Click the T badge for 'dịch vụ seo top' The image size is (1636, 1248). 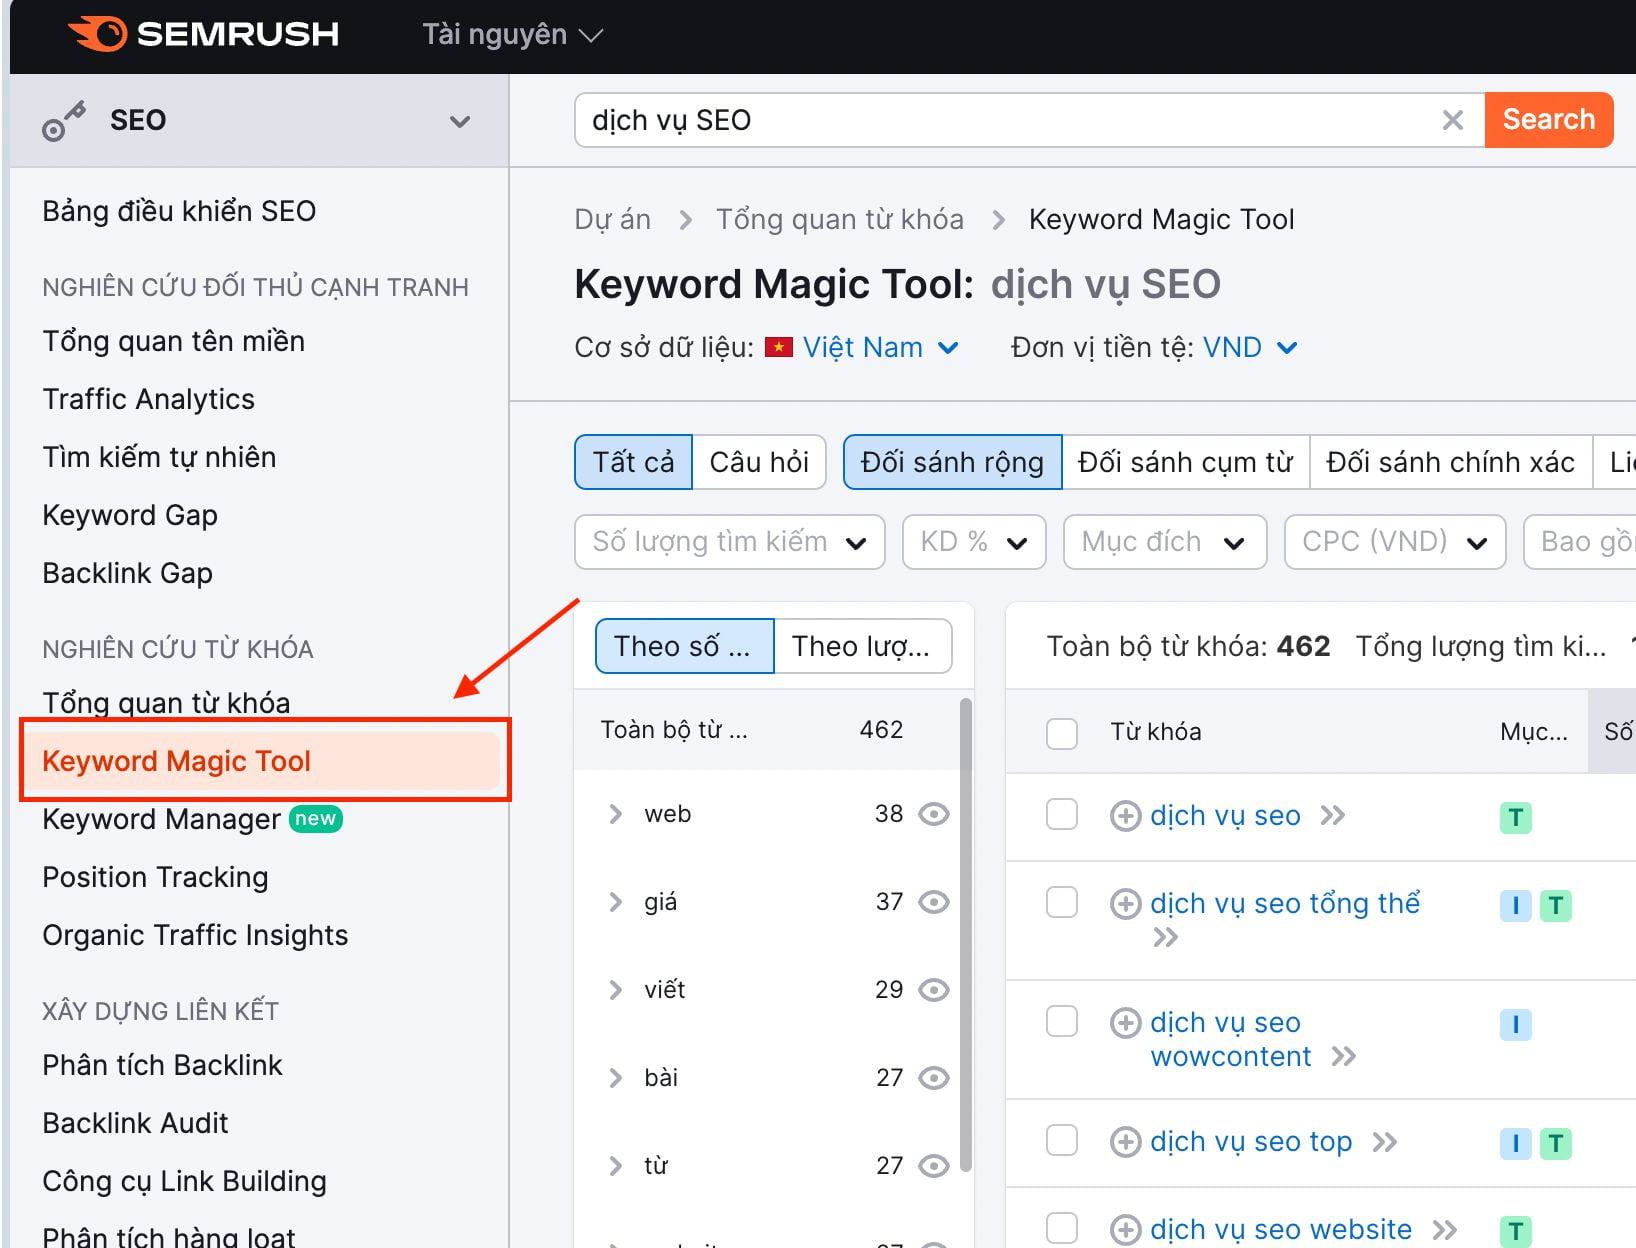coord(1556,1144)
